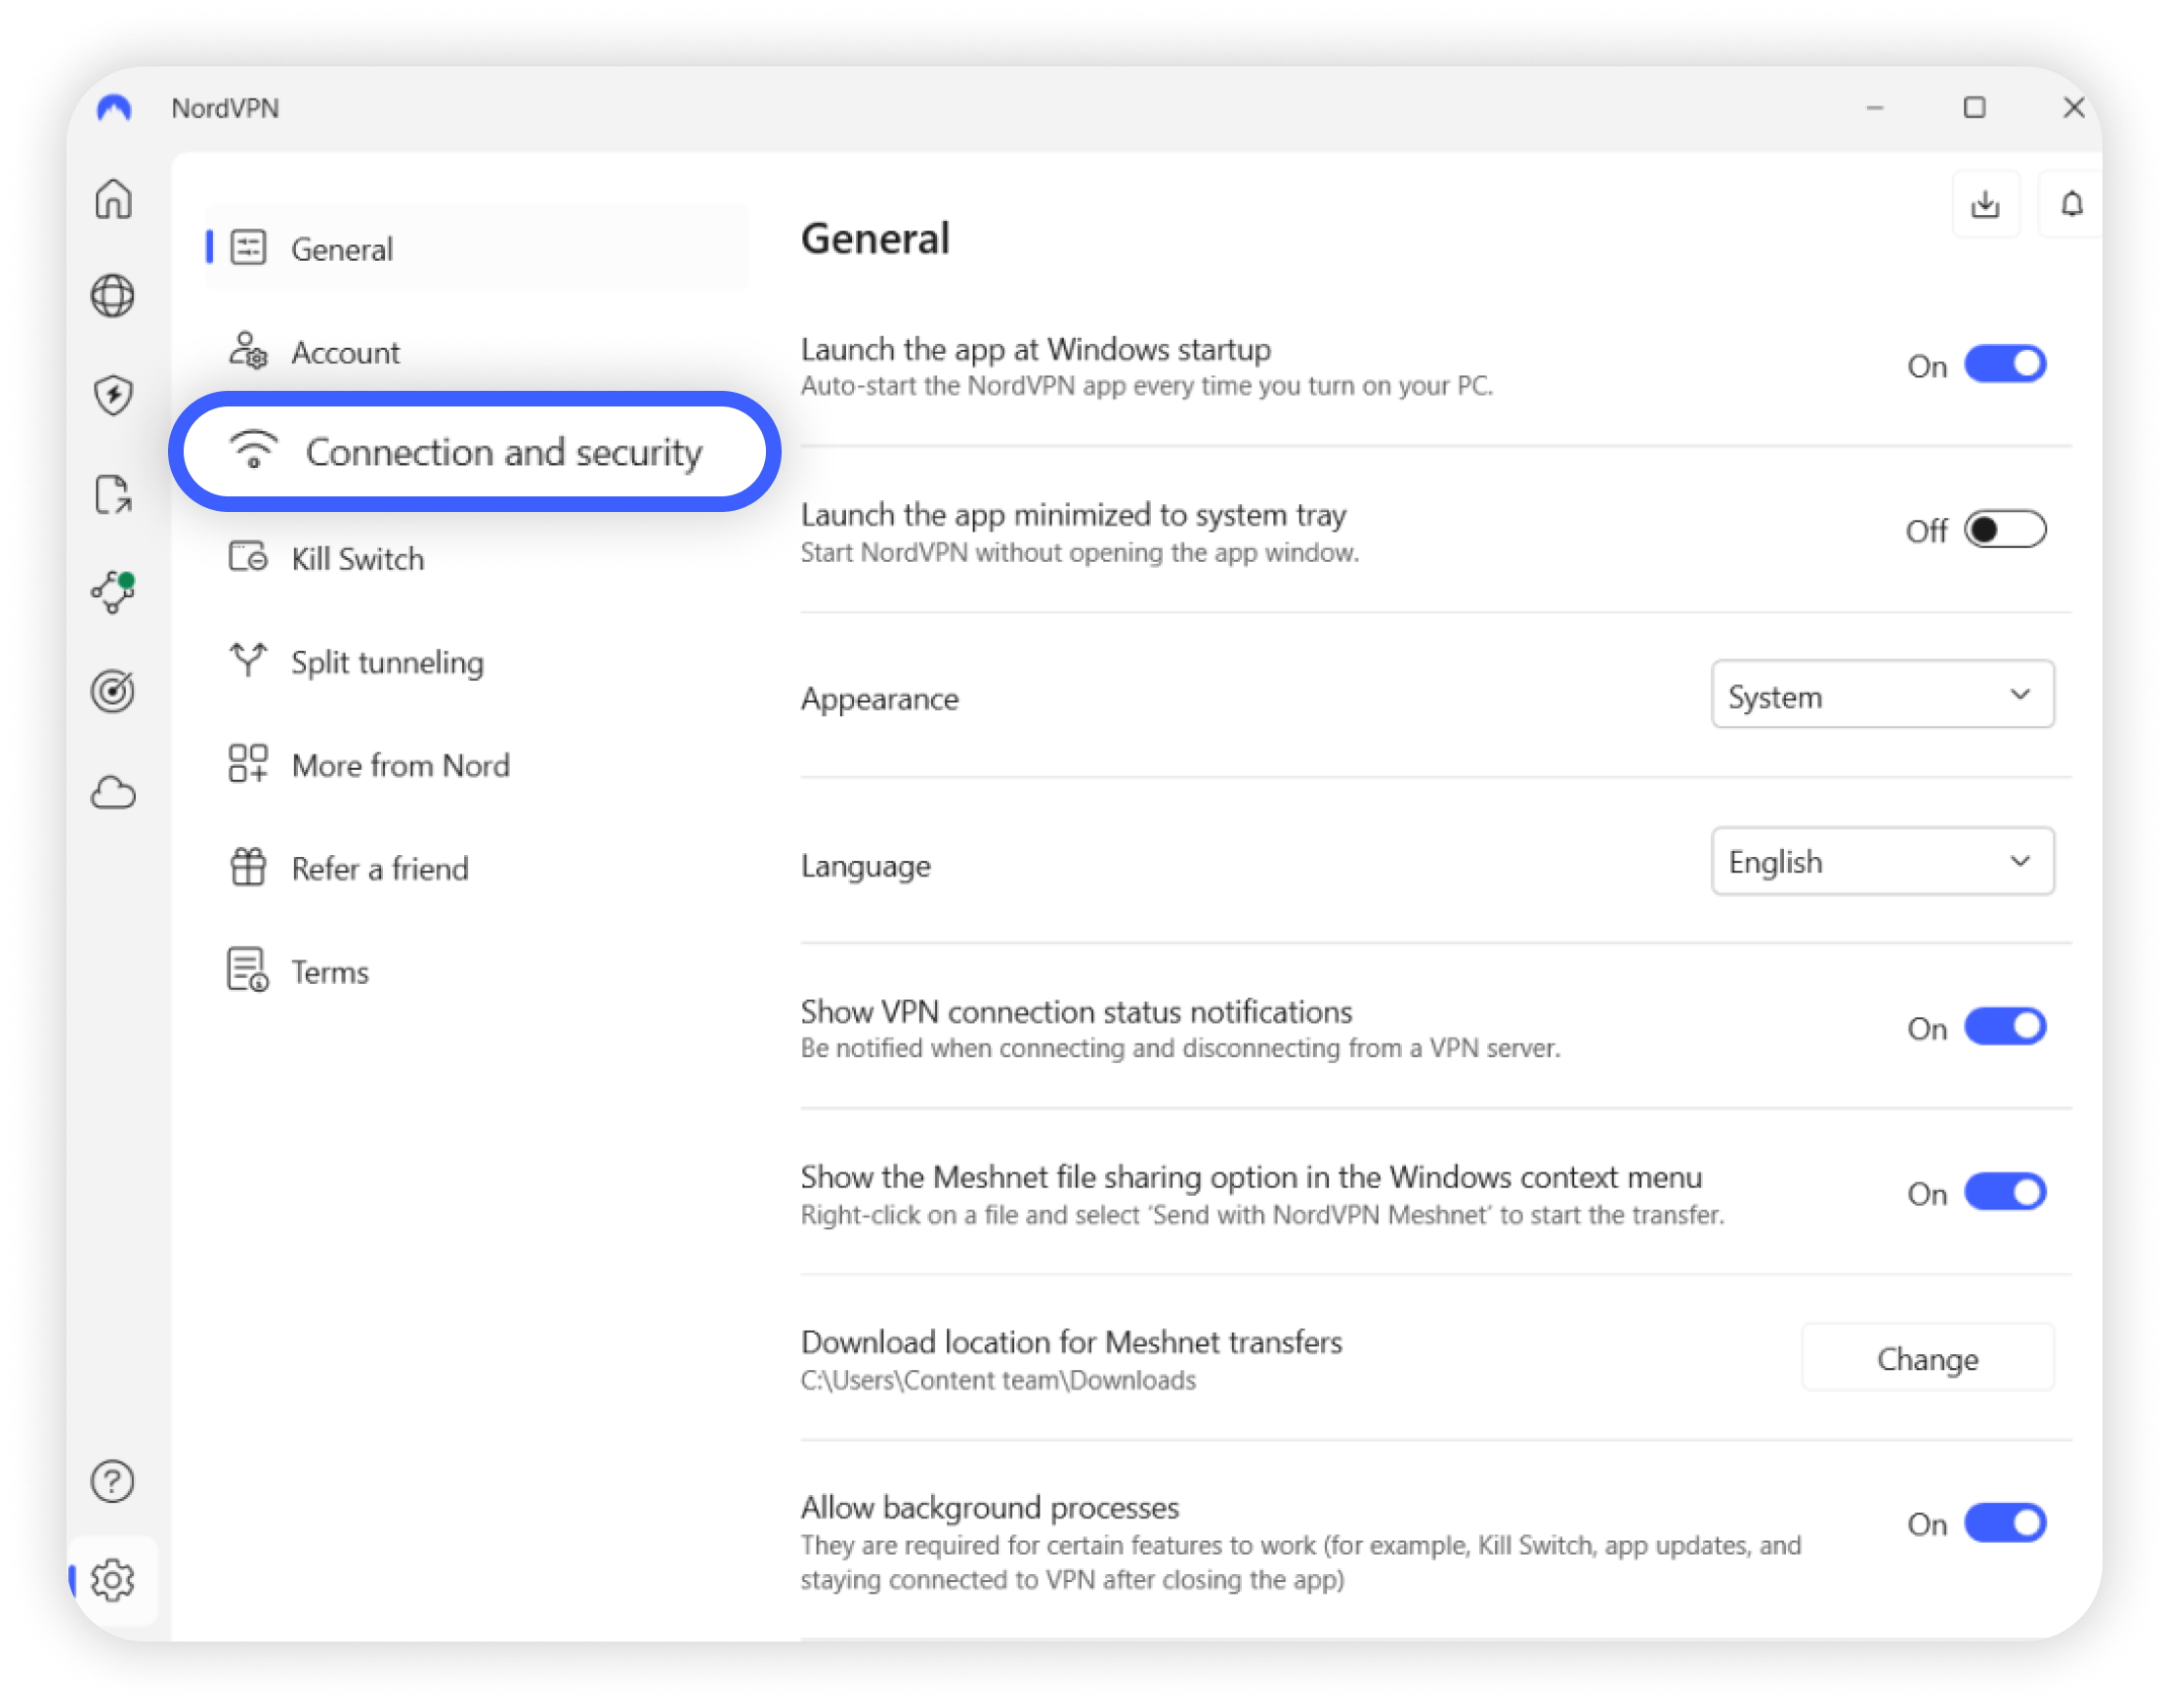Viewport: 2169px width, 1708px height.
Task: Click the cloud icon in sidebar
Action: pyautogui.click(x=113, y=793)
